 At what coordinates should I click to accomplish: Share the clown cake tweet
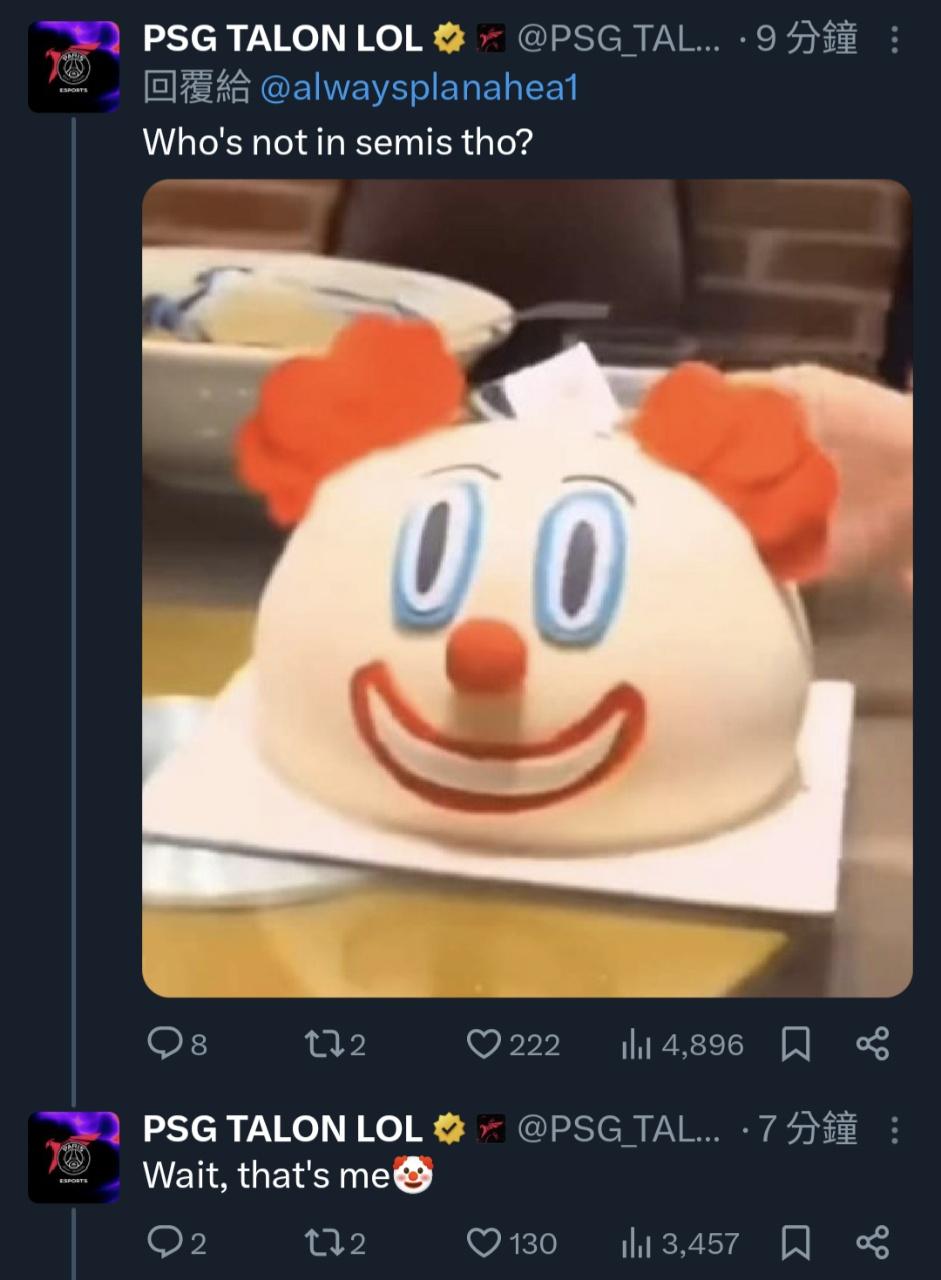[x=872, y=1045]
